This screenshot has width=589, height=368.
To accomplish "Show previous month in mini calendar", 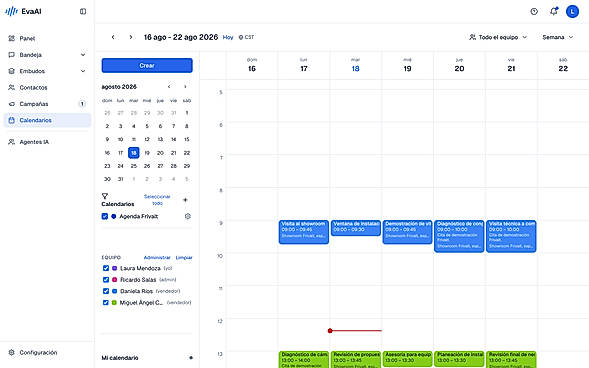I will click(x=169, y=87).
